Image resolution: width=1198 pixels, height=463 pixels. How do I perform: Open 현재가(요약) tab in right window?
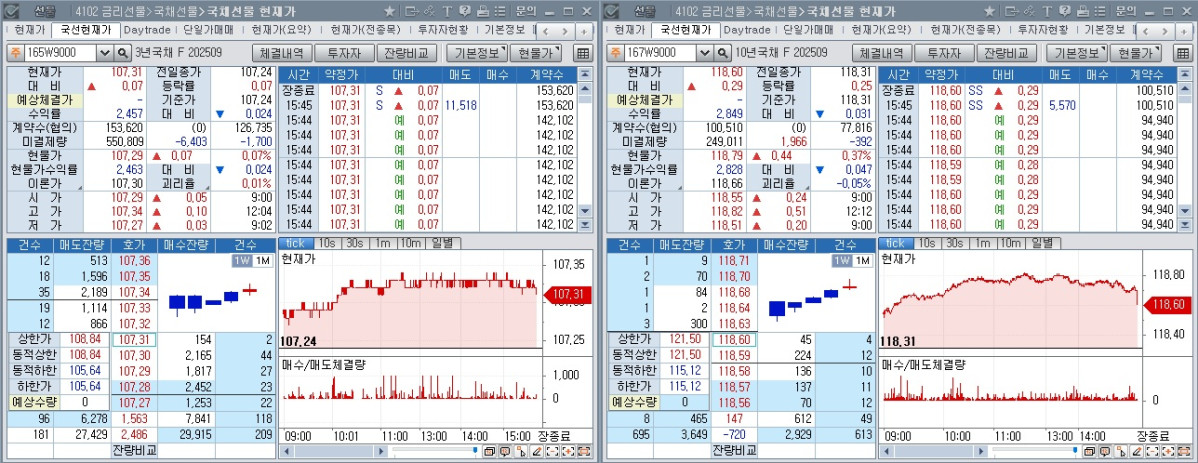(x=881, y=30)
